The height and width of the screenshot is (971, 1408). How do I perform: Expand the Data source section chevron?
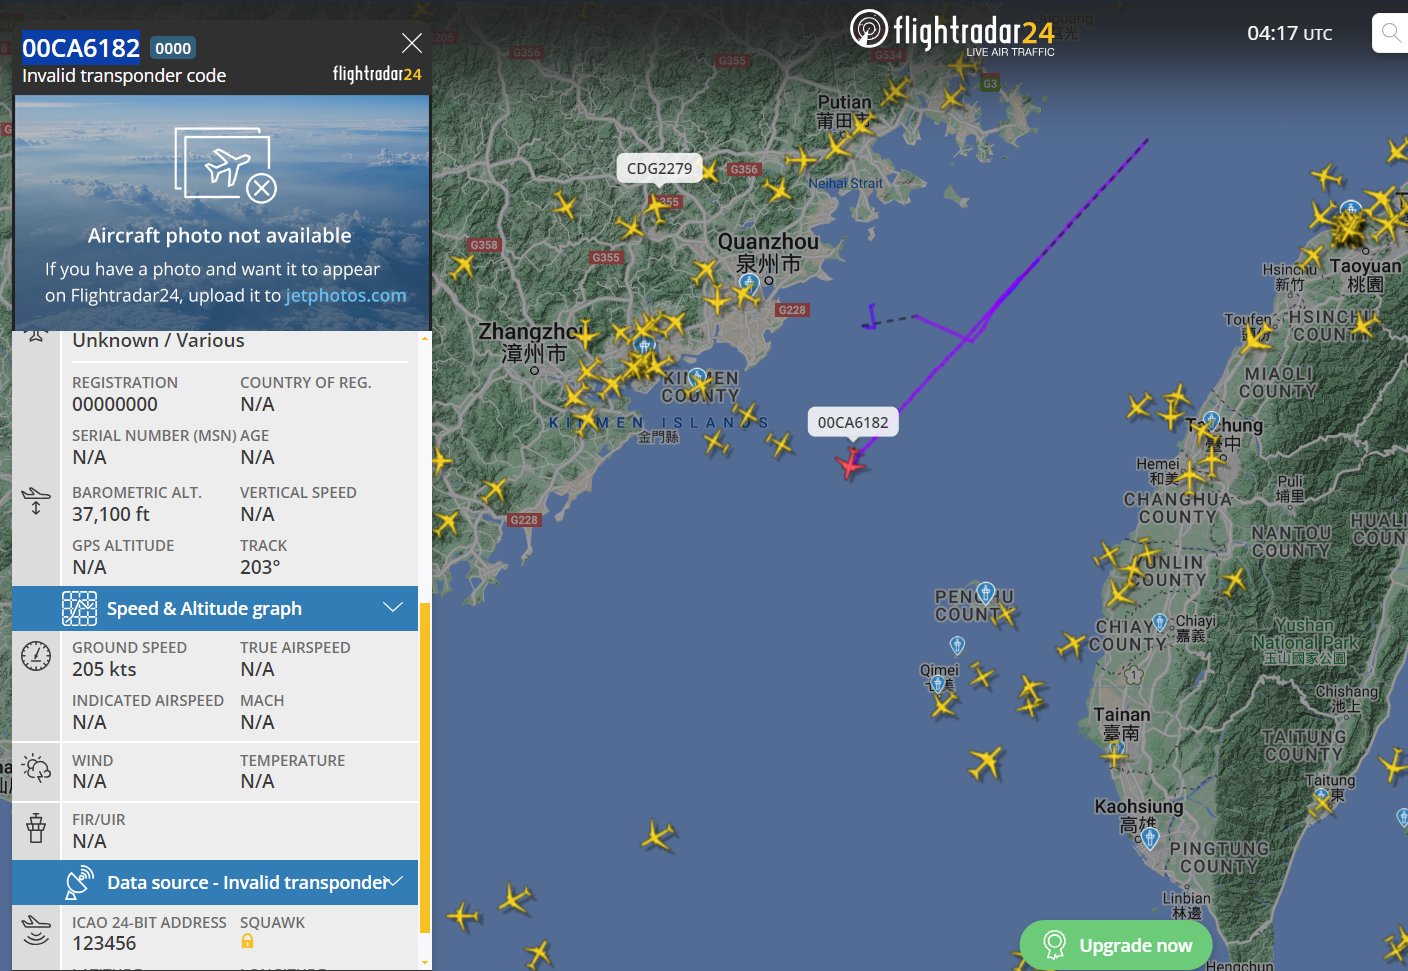pyautogui.click(x=393, y=881)
